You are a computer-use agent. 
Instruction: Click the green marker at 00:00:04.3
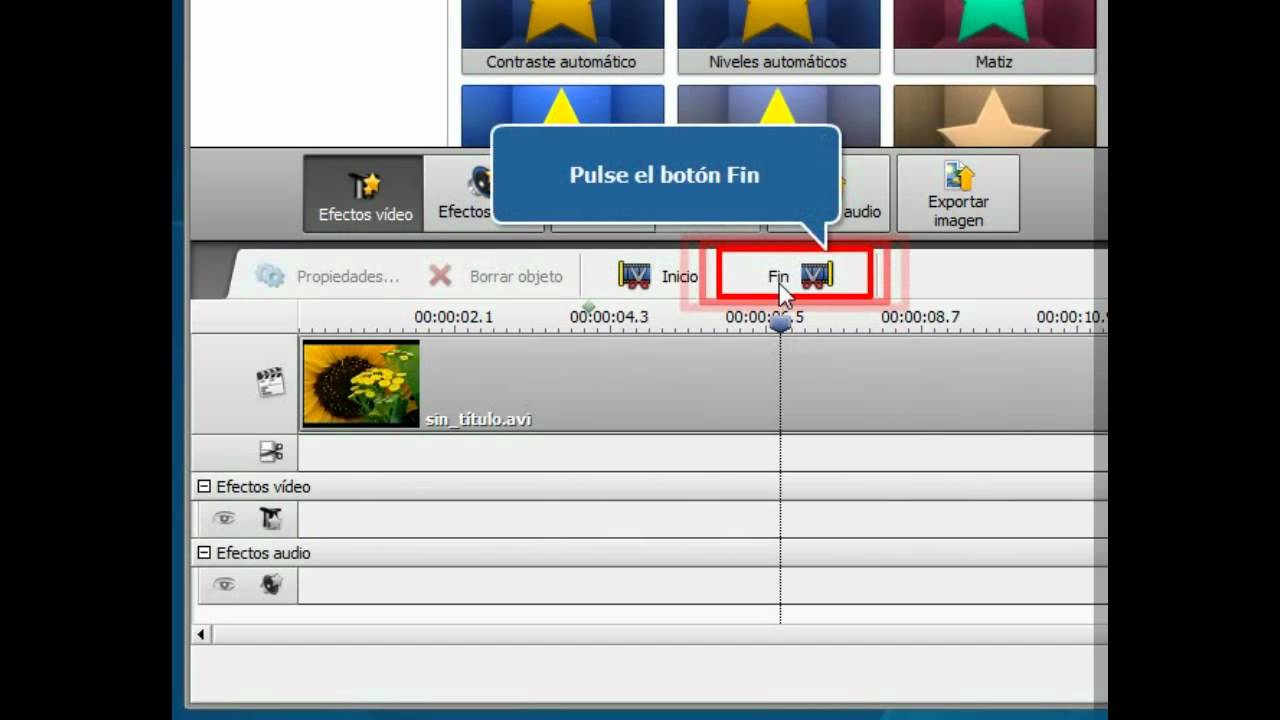point(588,306)
